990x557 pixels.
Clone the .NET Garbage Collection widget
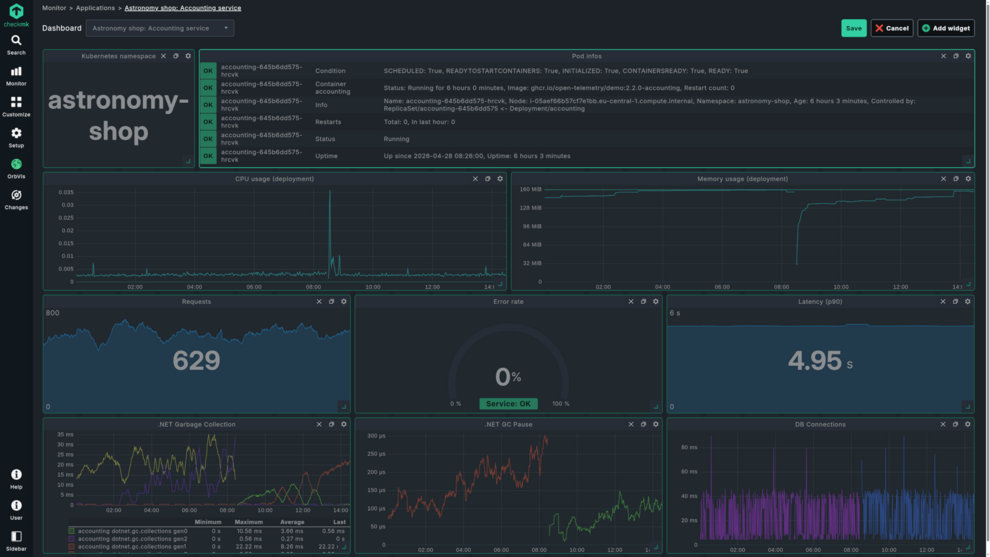click(331, 424)
